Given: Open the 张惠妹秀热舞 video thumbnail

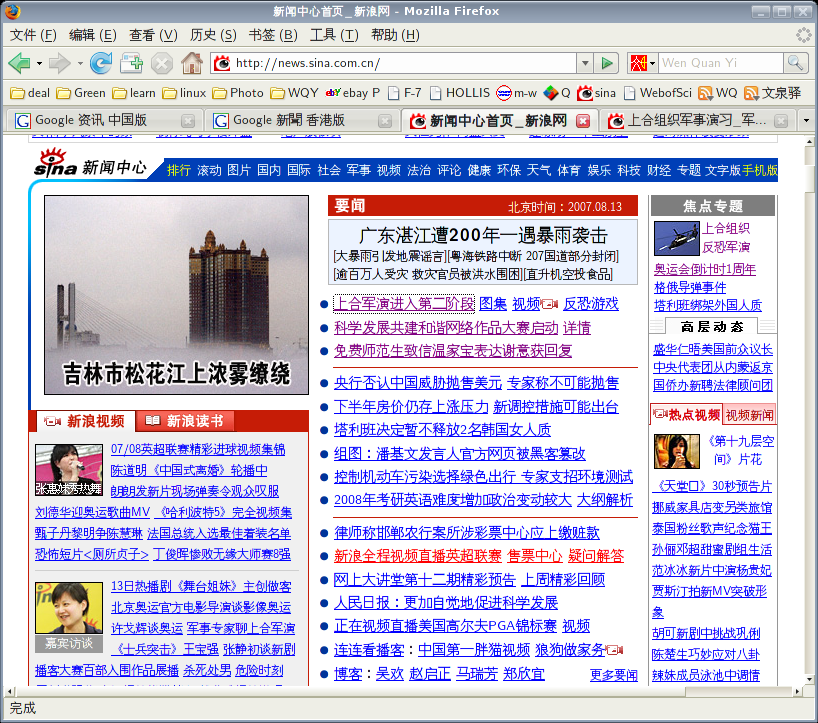Looking at the screenshot, I should point(69,469).
